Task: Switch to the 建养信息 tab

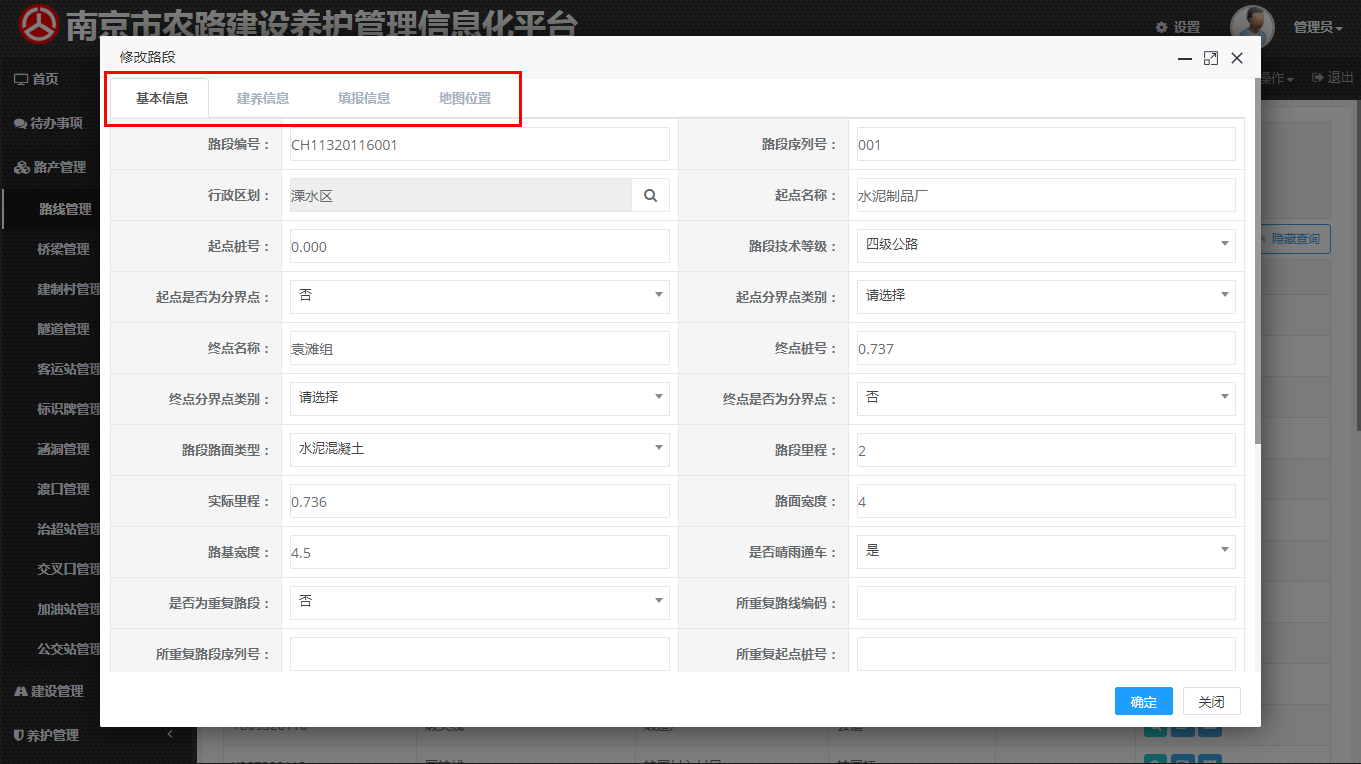Action: coord(263,98)
